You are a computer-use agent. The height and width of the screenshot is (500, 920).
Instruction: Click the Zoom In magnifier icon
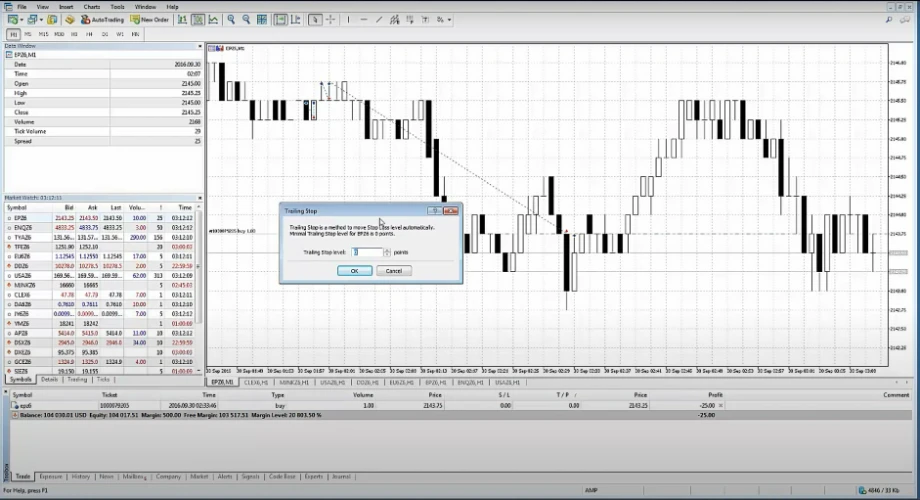pos(231,19)
